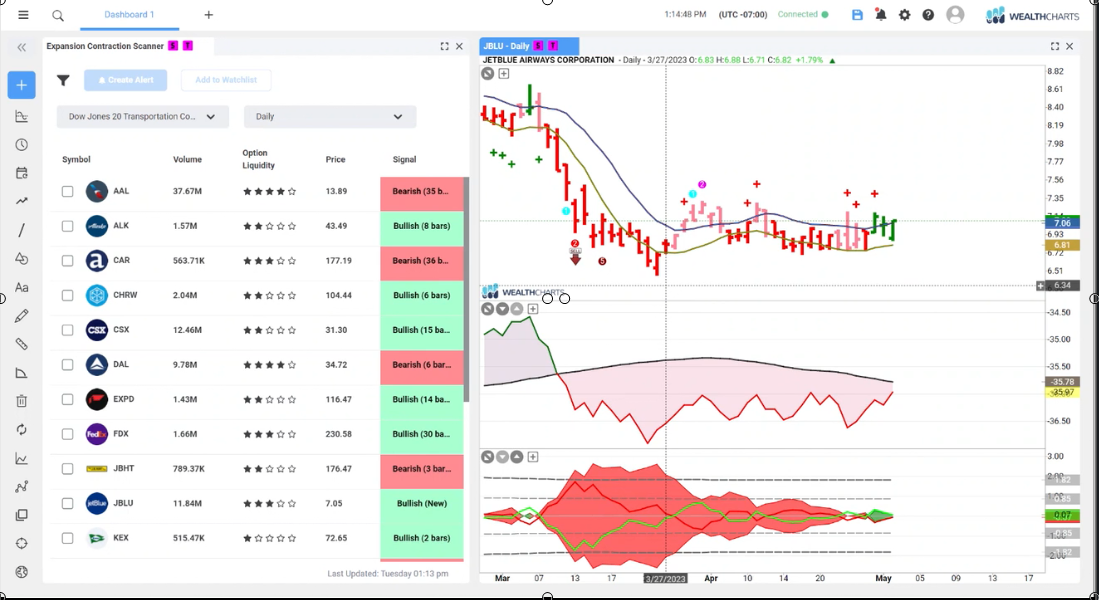Select the angle protractor tool
The height and width of the screenshot is (600, 1099).
(x=22, y=373)
